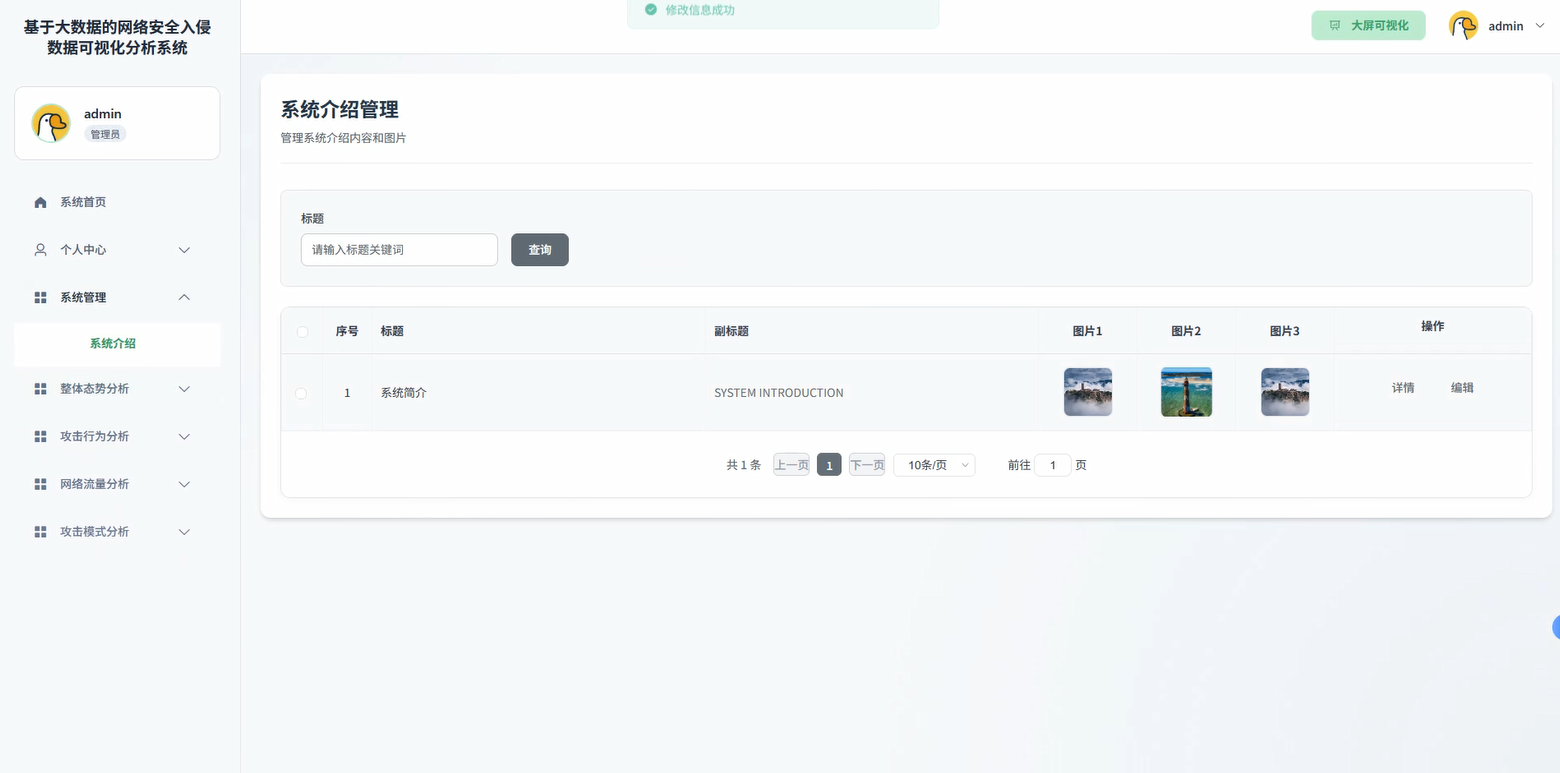Open the 个人中心 menu label
Screen dimensions: 1560x773
point(83,250)
